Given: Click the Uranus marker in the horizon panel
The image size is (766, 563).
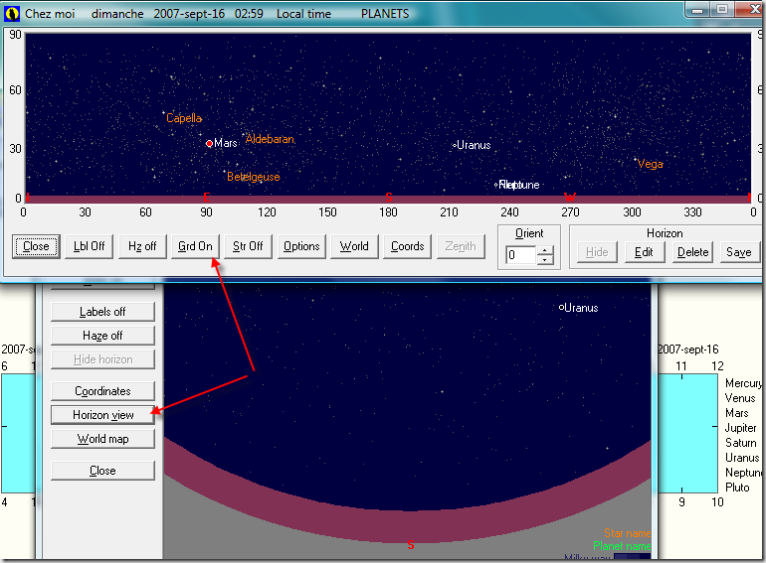Looking at the screenshot, I should [x=454, y=145].
